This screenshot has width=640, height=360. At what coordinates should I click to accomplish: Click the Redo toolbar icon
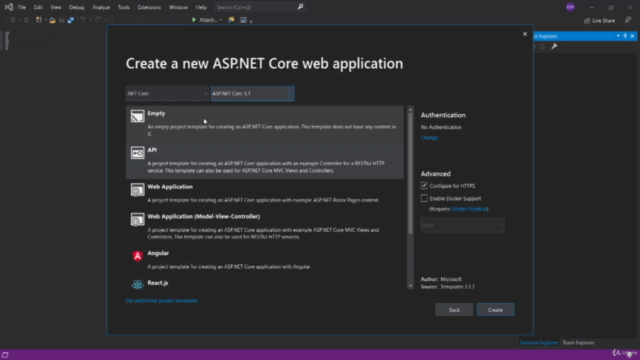[x=98, y=20]
